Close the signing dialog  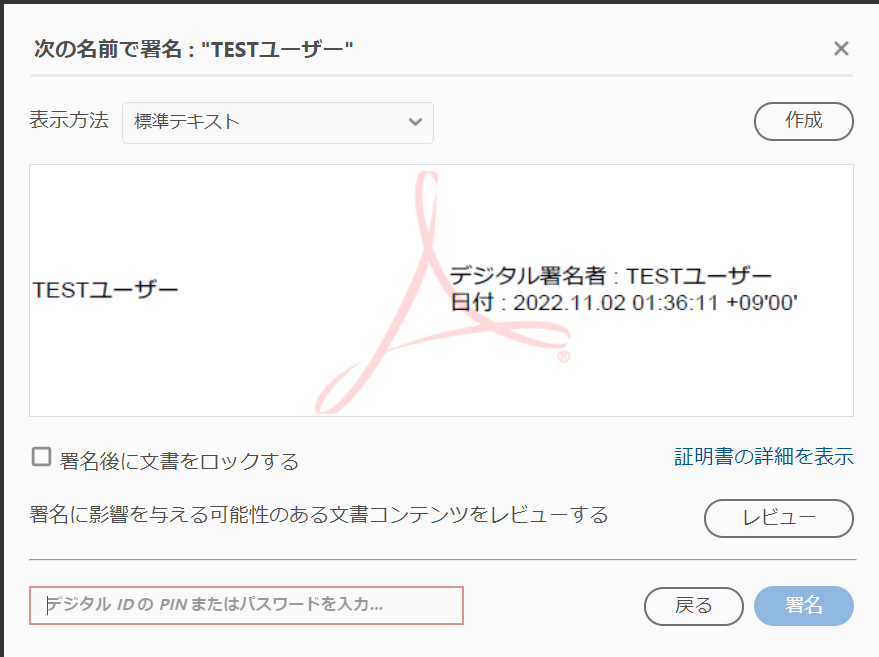841,47
